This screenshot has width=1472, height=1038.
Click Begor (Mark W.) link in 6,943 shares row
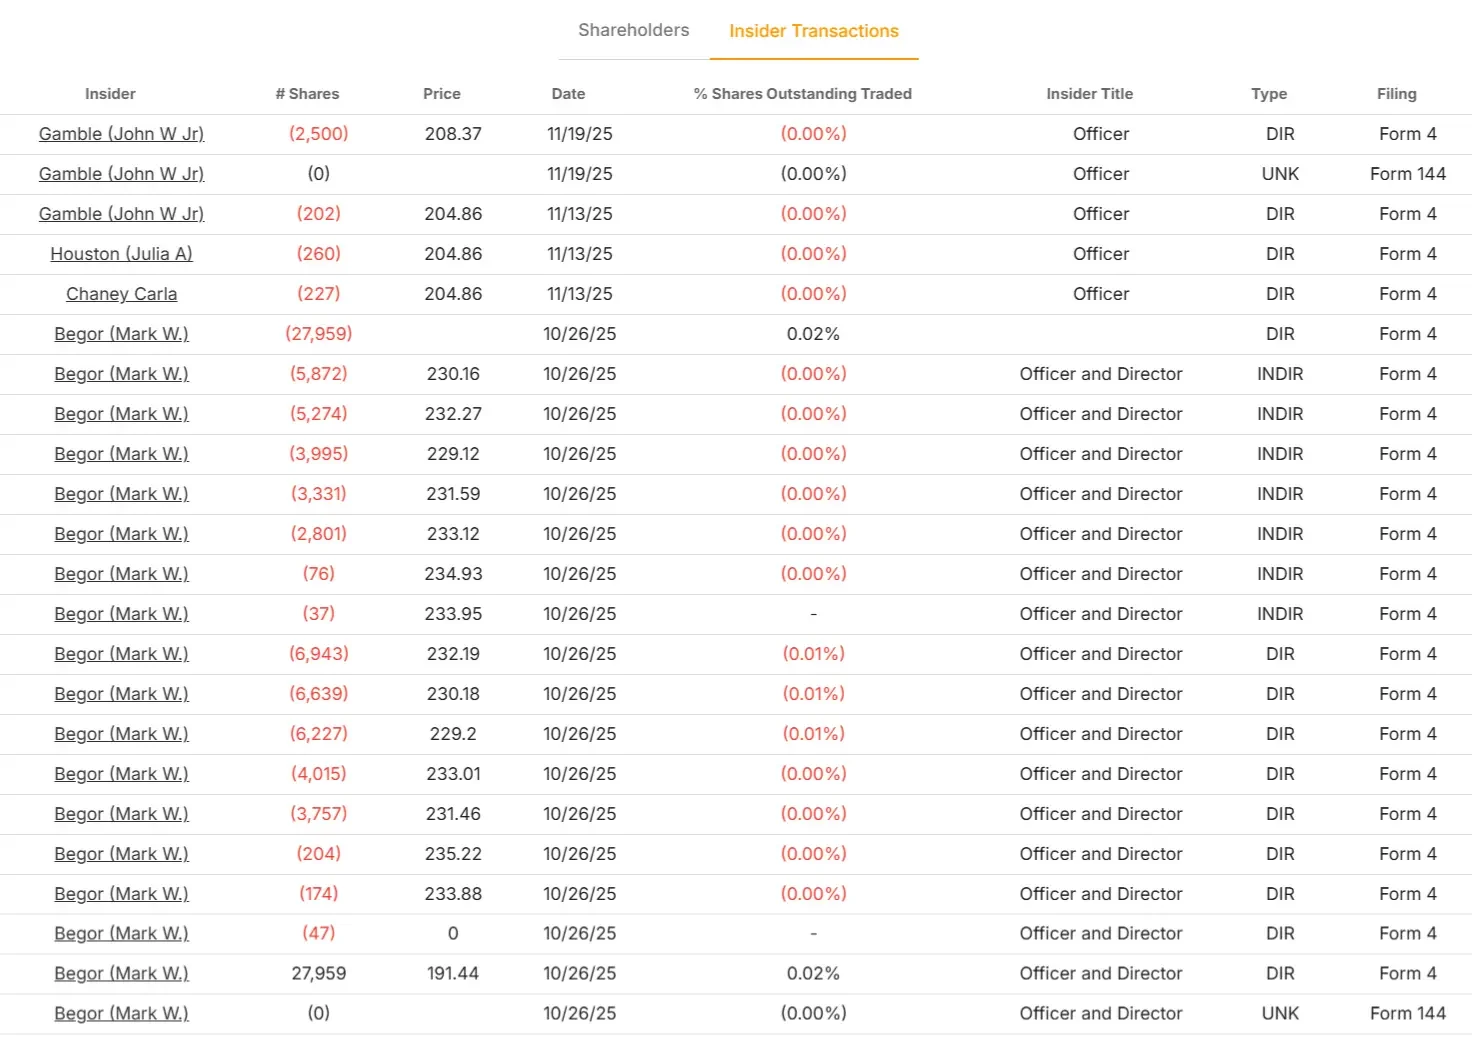coord(121,654)
